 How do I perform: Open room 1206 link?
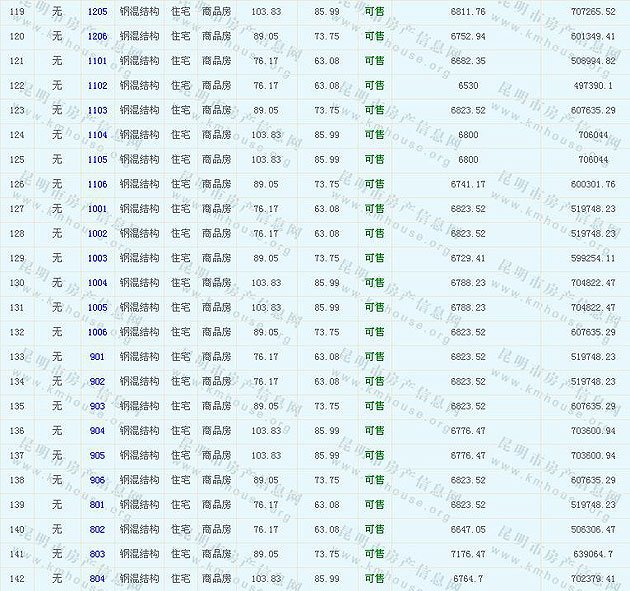click(x=97, y=36)
